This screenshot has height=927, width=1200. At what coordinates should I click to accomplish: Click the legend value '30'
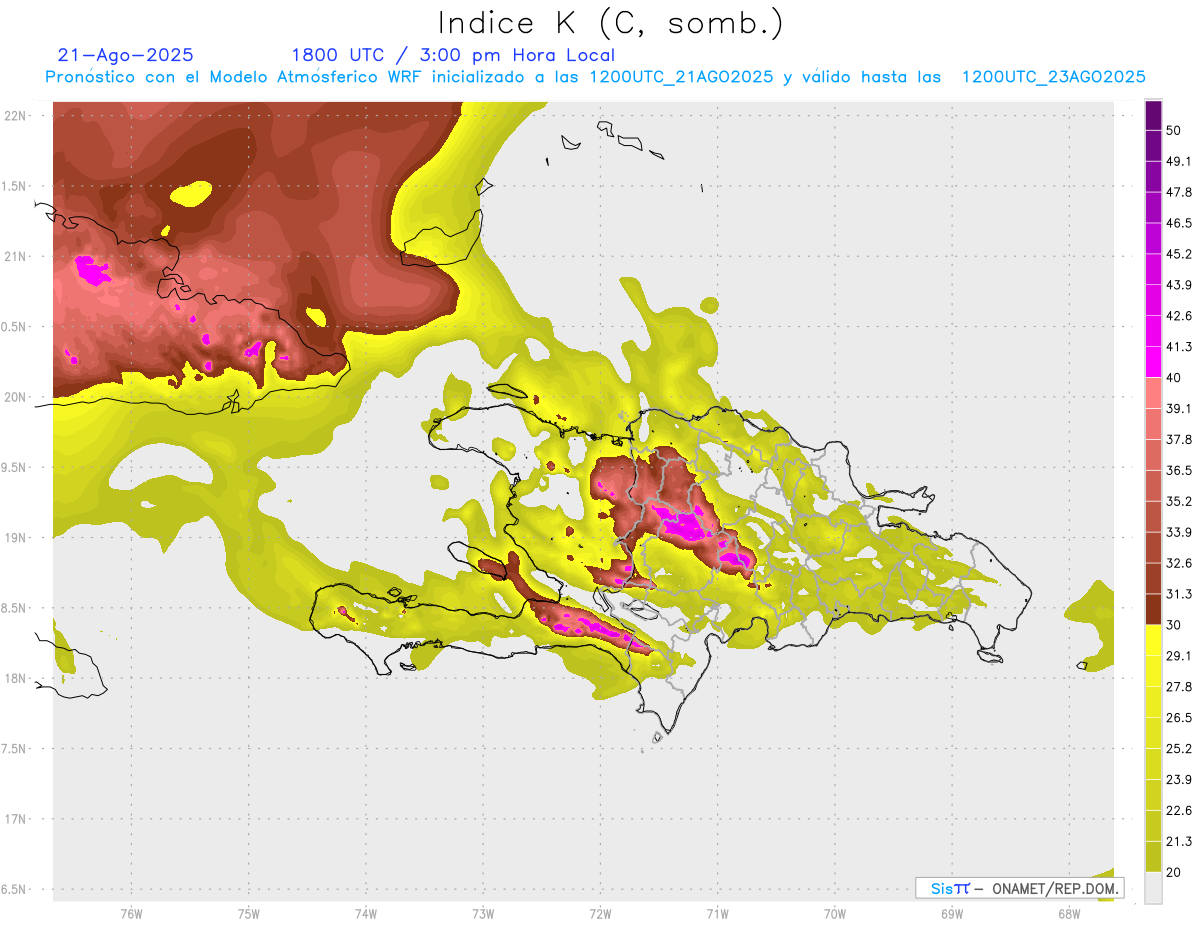tap(1174, 625)
